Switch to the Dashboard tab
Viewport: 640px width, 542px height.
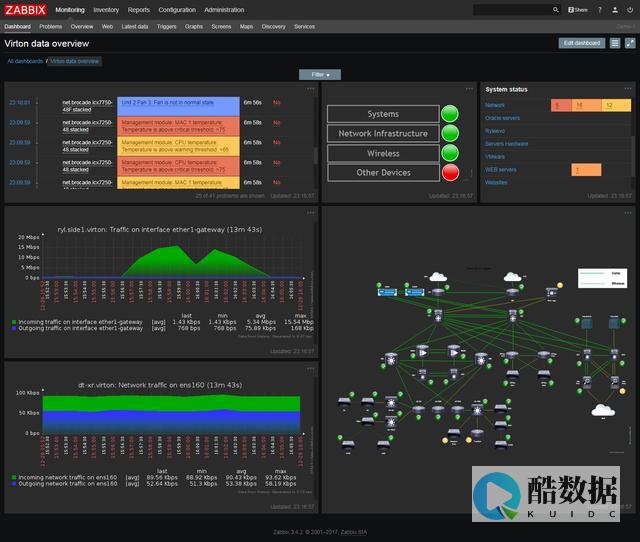click(18, 27)
